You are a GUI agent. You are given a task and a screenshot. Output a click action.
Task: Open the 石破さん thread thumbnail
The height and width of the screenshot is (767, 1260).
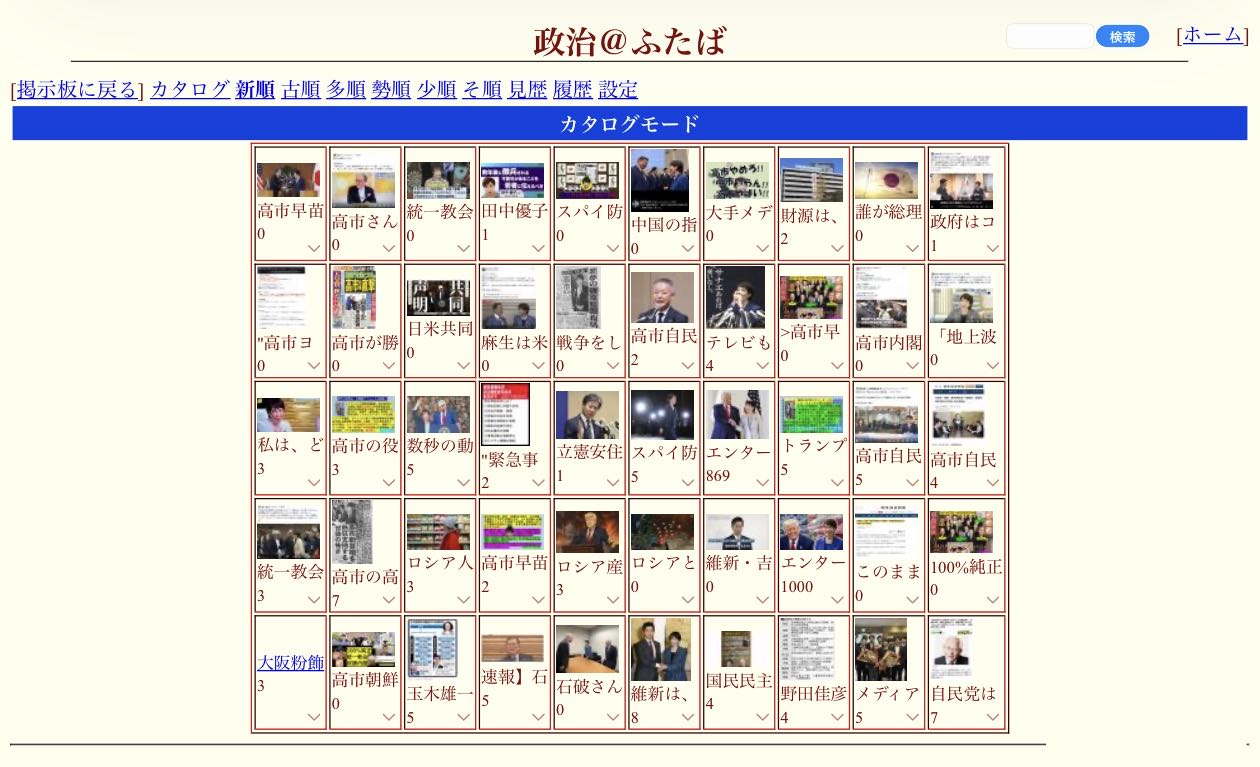pos(587,649)
